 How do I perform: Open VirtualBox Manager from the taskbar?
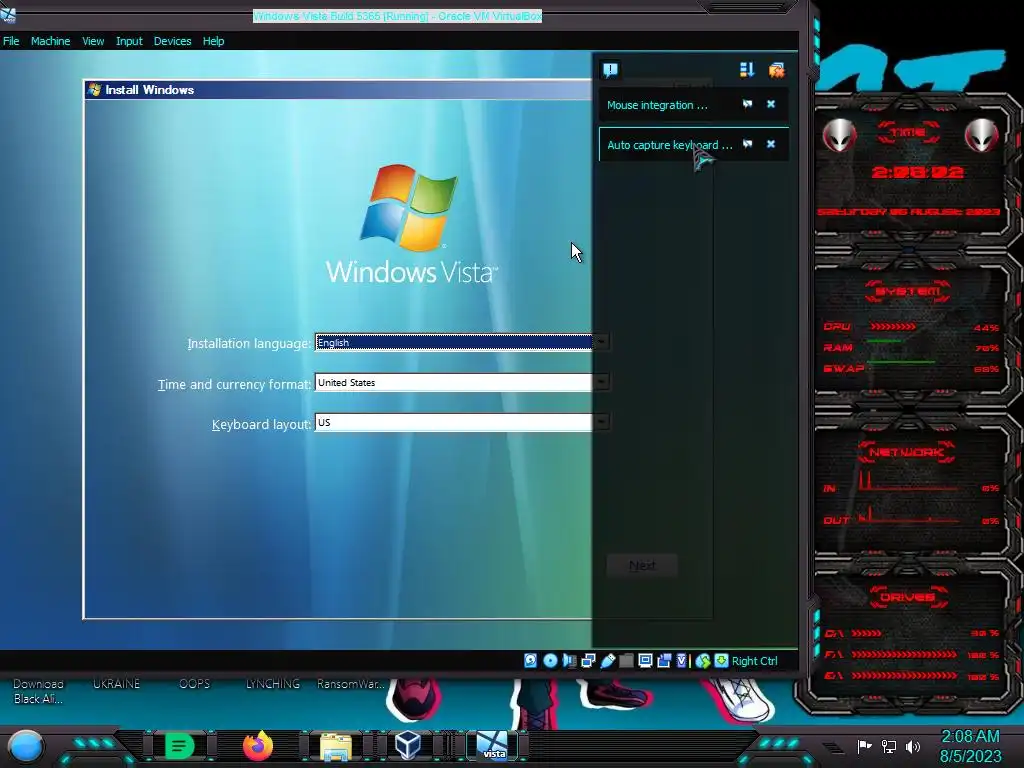point(408,745)
